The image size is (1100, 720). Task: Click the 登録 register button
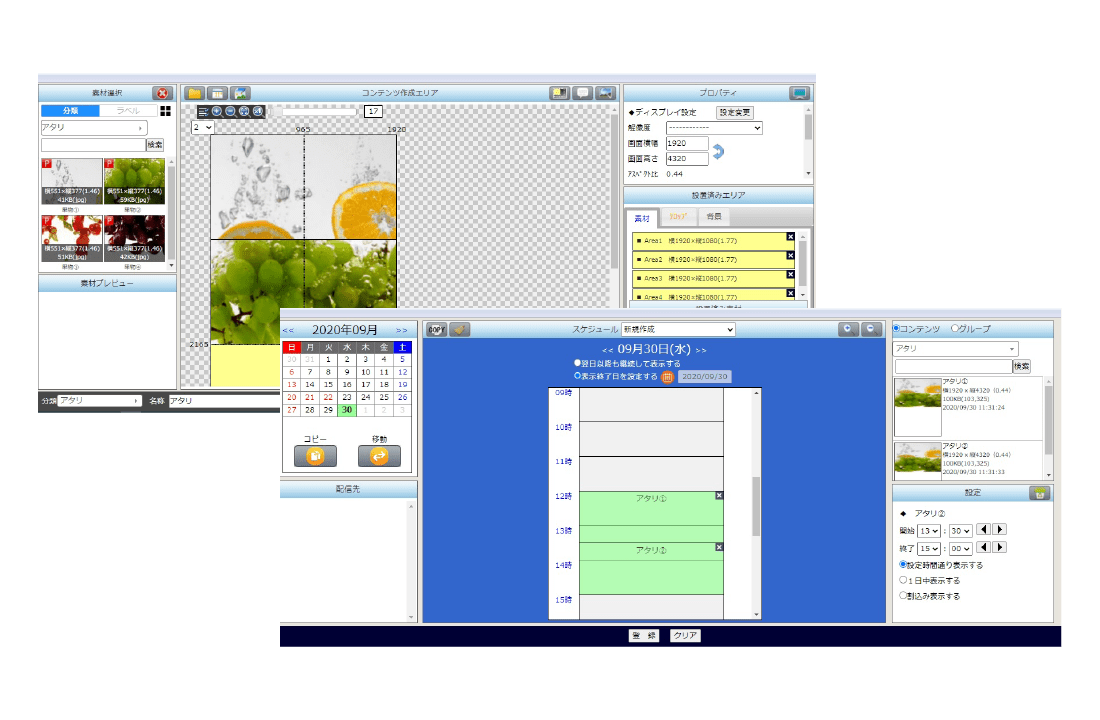coord(644,636)
